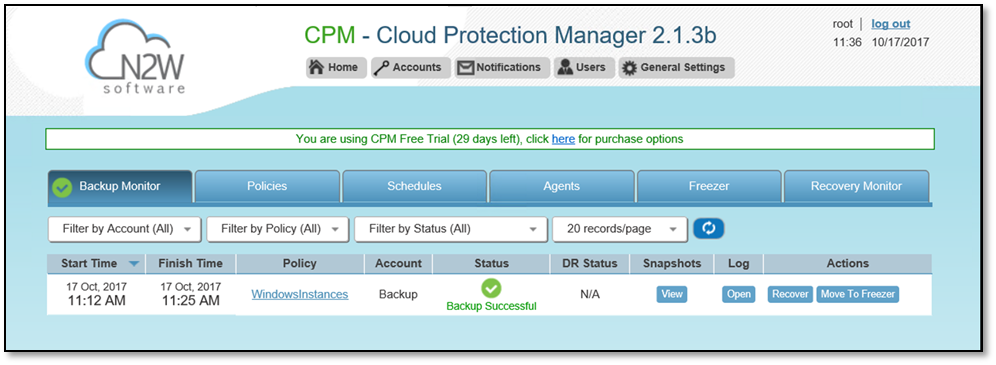The width and height of the screenshot is (996, 365).
Task: Click the 'here' purchase options link
Action: 563,138
